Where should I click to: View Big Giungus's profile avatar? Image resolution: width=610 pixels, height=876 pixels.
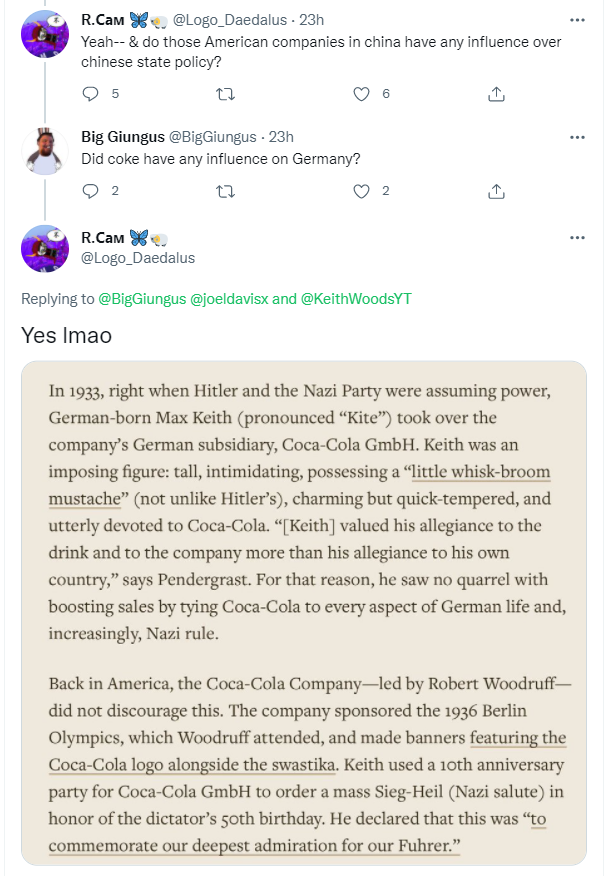pyautogui.click(x=45, y=151)
